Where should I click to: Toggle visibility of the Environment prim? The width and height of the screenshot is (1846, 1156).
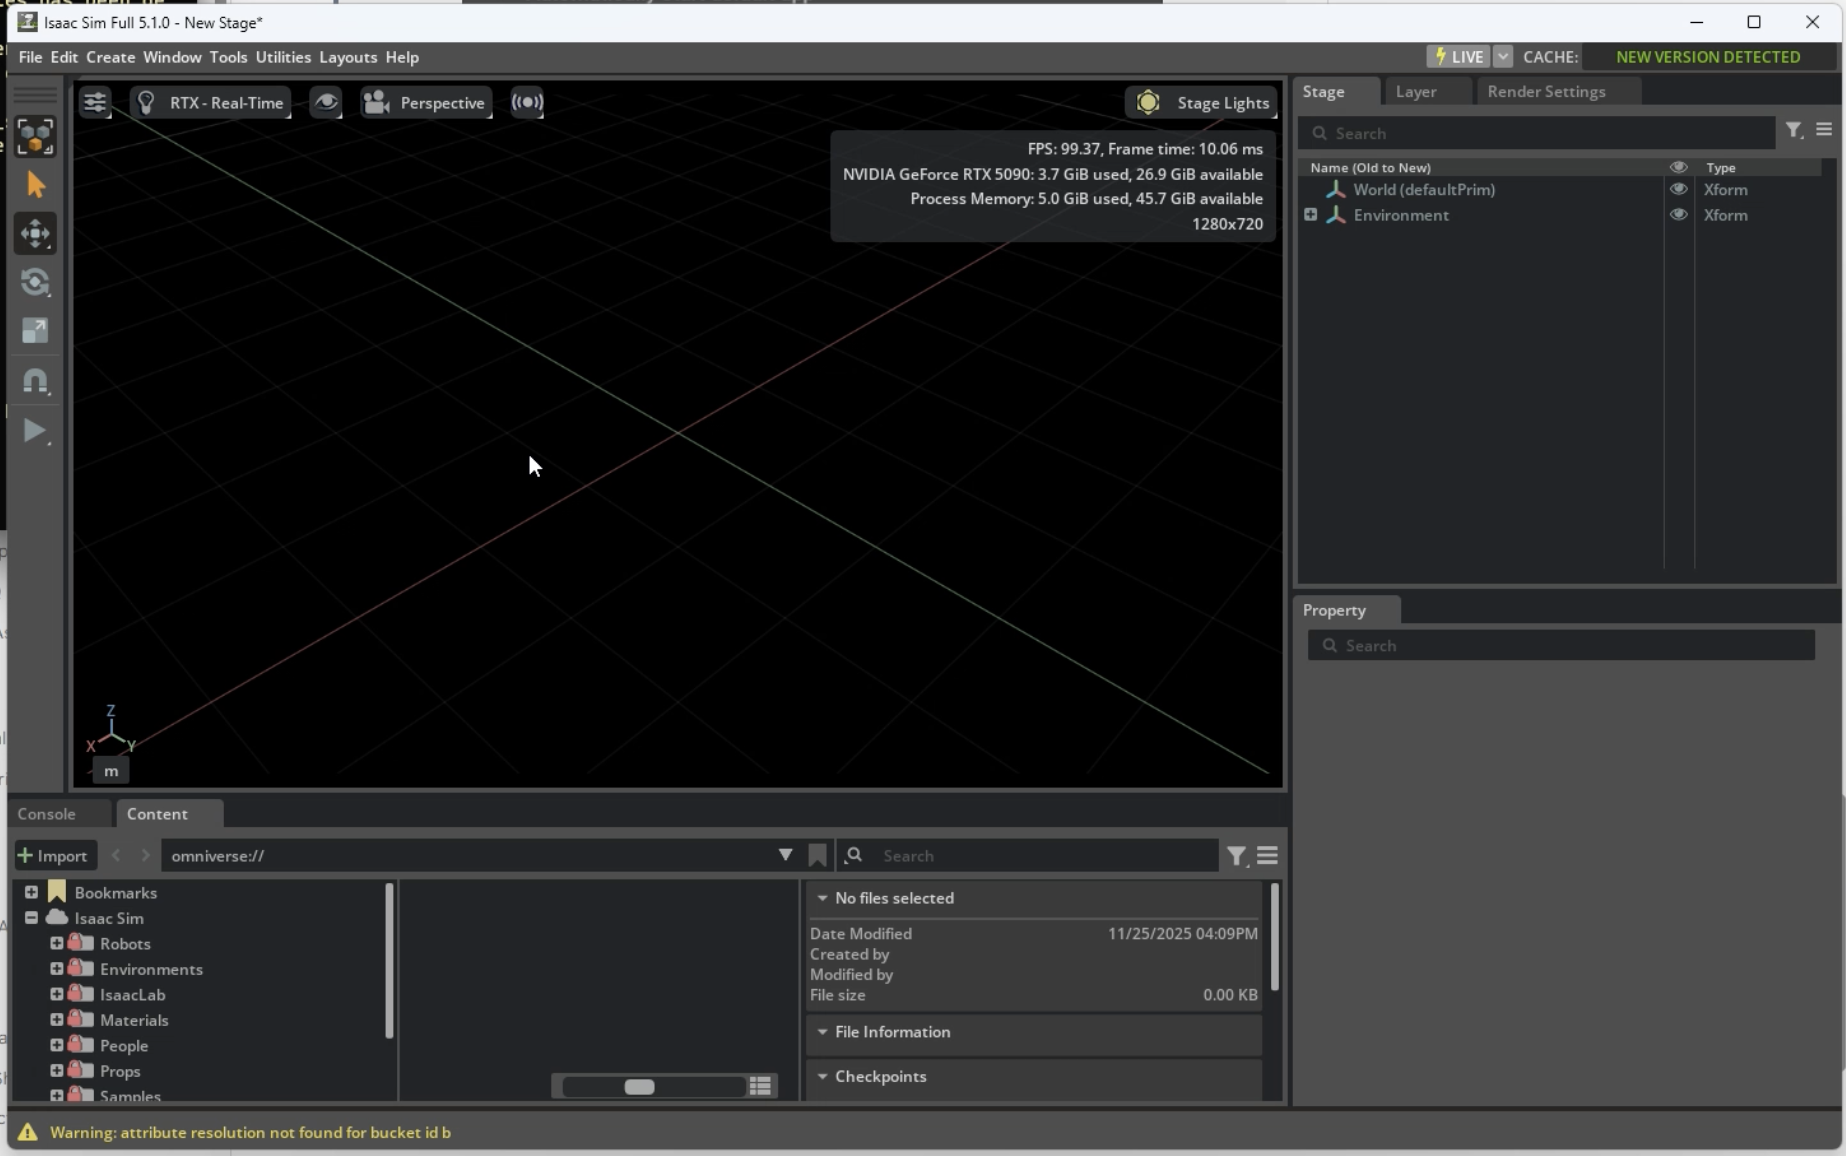(x=1679, y=215)
